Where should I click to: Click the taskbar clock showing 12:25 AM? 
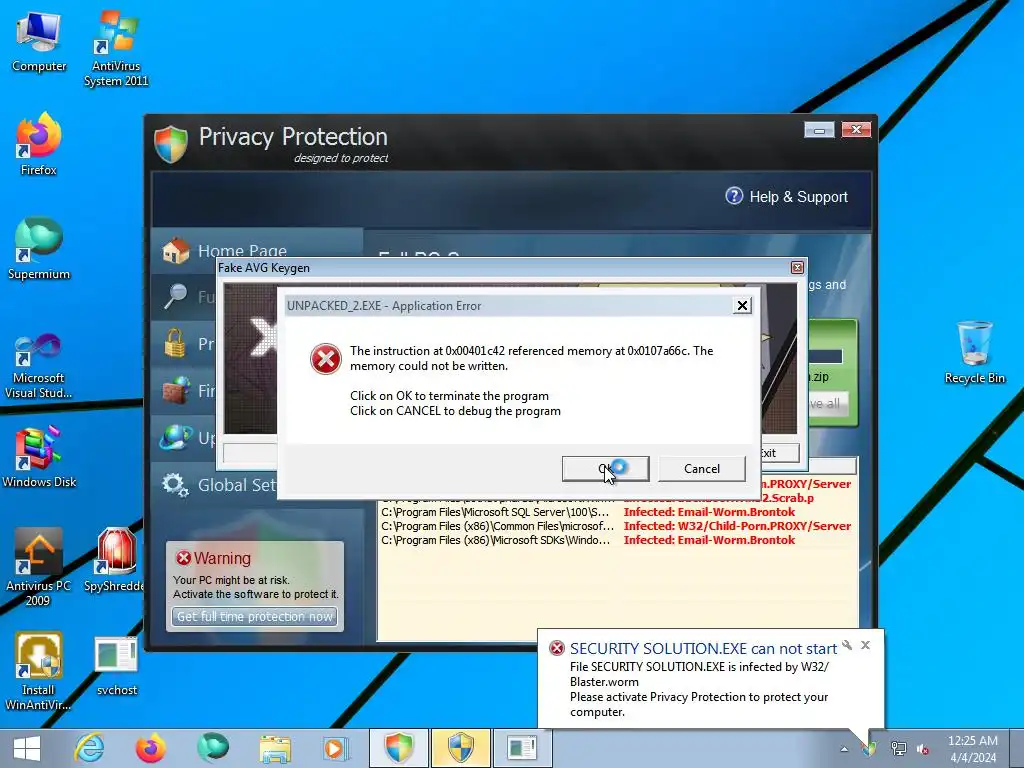coord(972,748)
